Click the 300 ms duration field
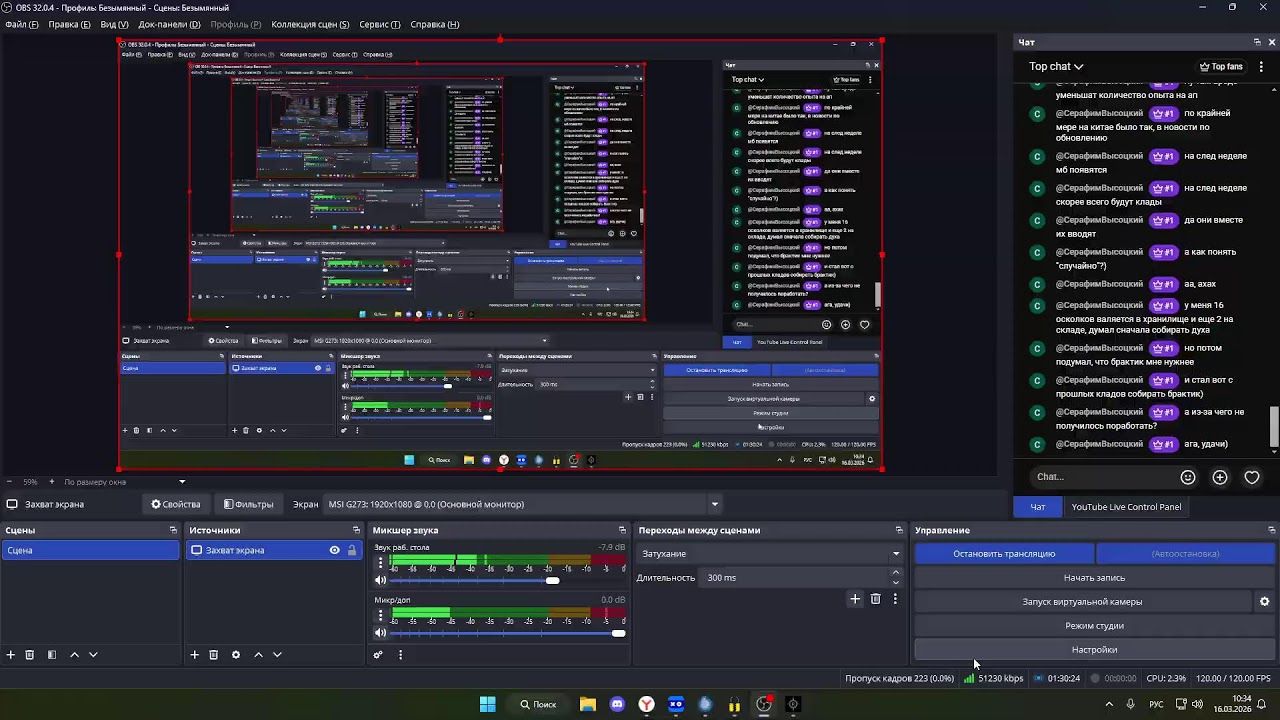The image size is (1280, 720). (795, 578)
